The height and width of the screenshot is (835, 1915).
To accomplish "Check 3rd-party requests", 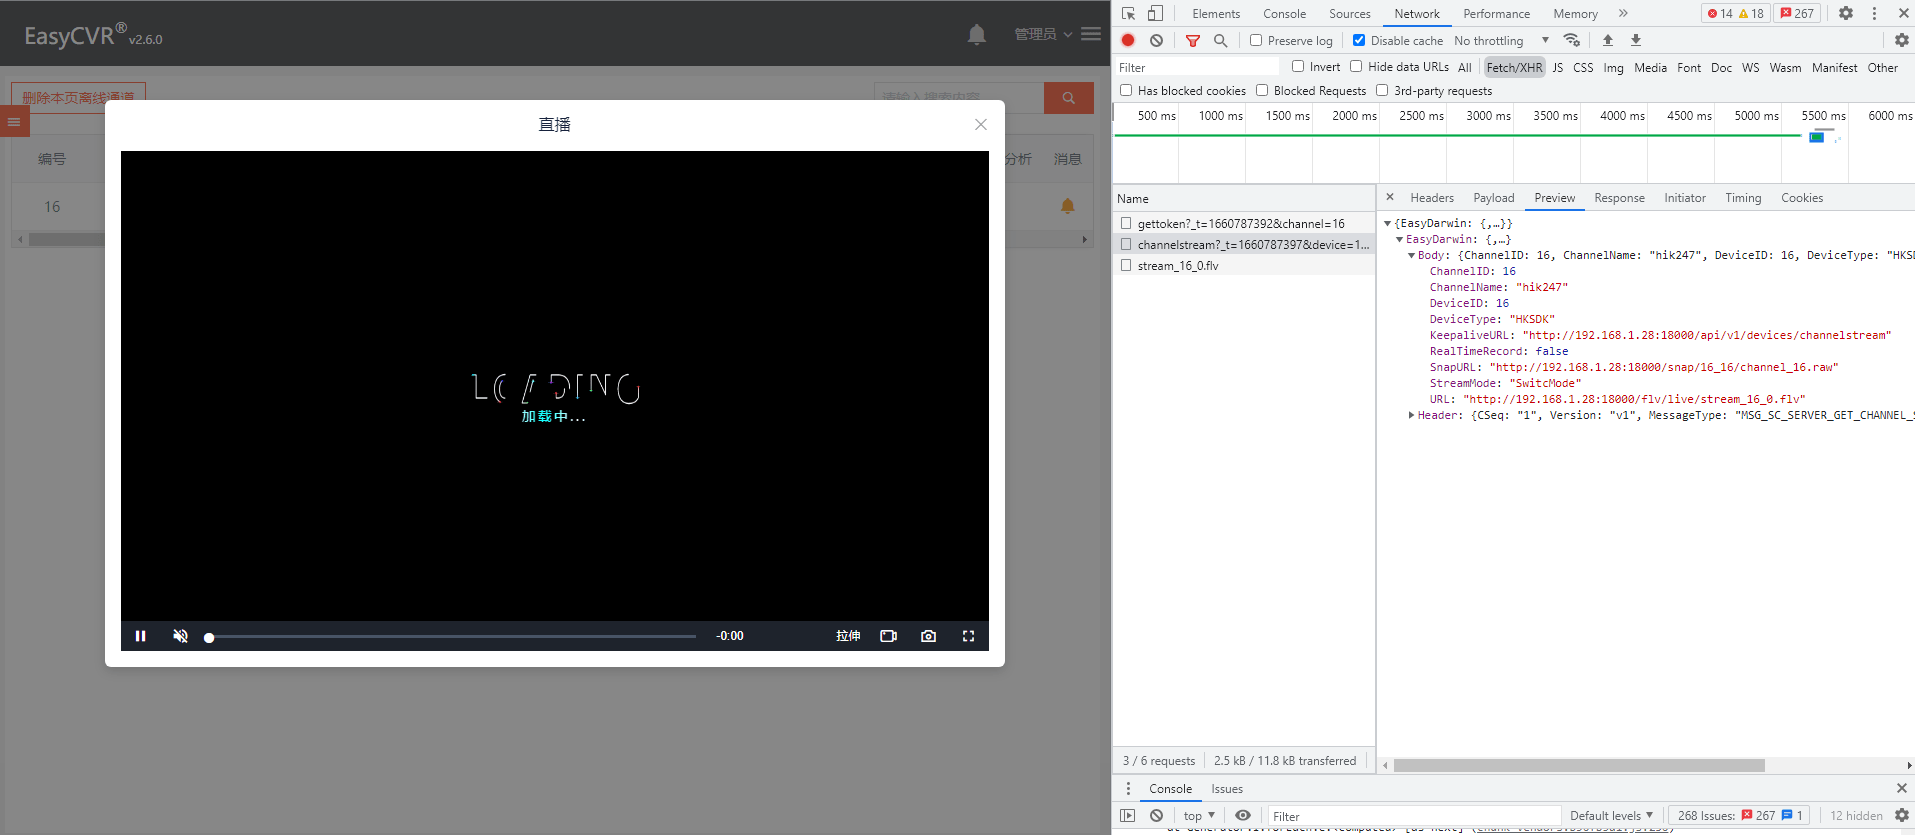I will [1382, 90].
